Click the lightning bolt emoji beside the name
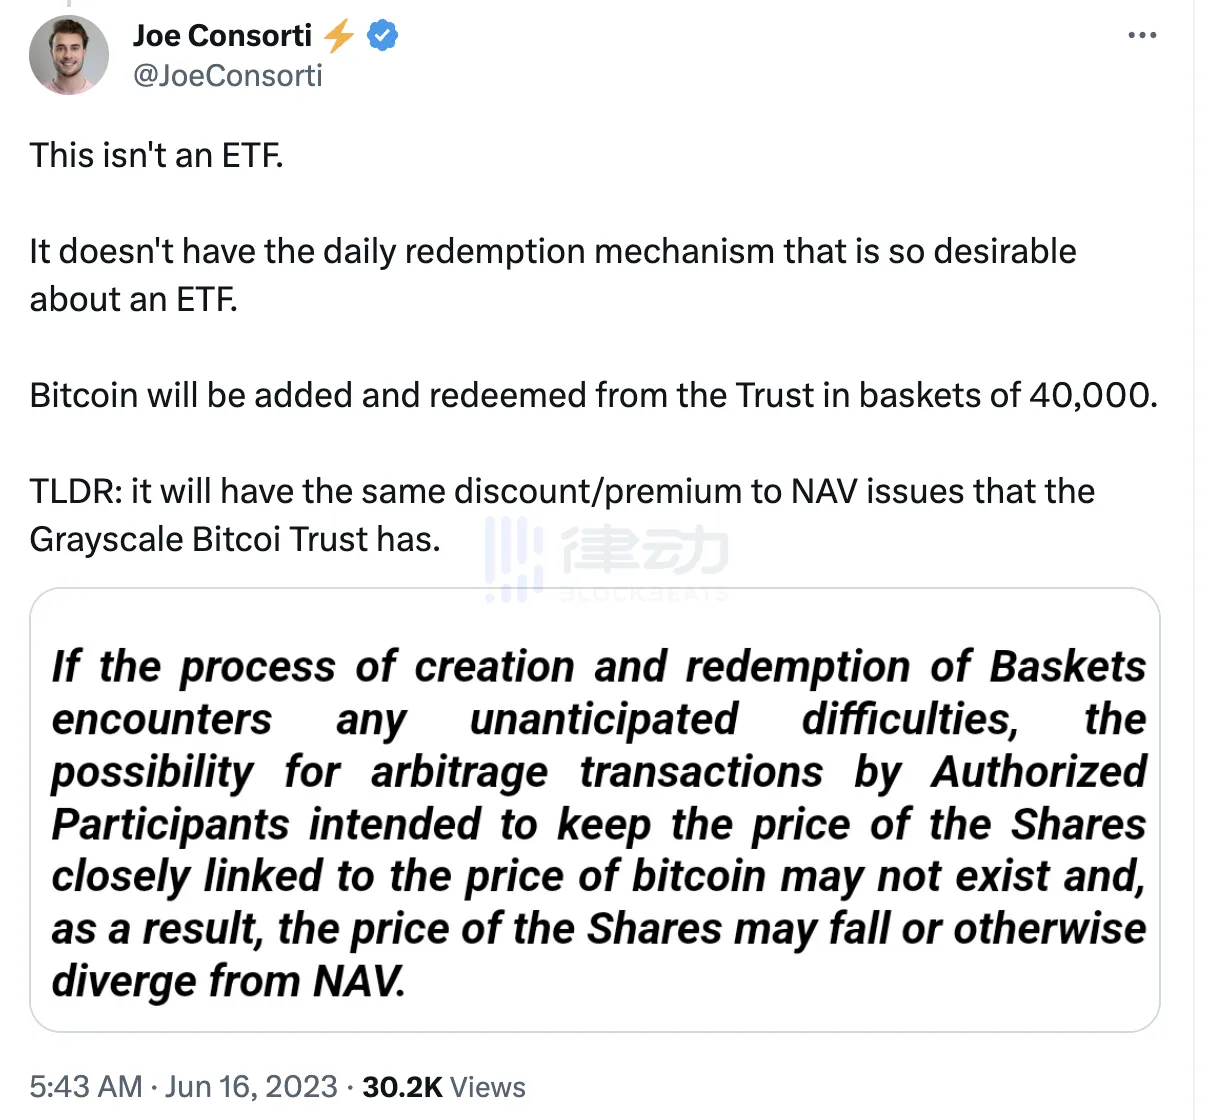This screenshot has height=1120, width=1214. pyautogui.click(x=340, y=36)
